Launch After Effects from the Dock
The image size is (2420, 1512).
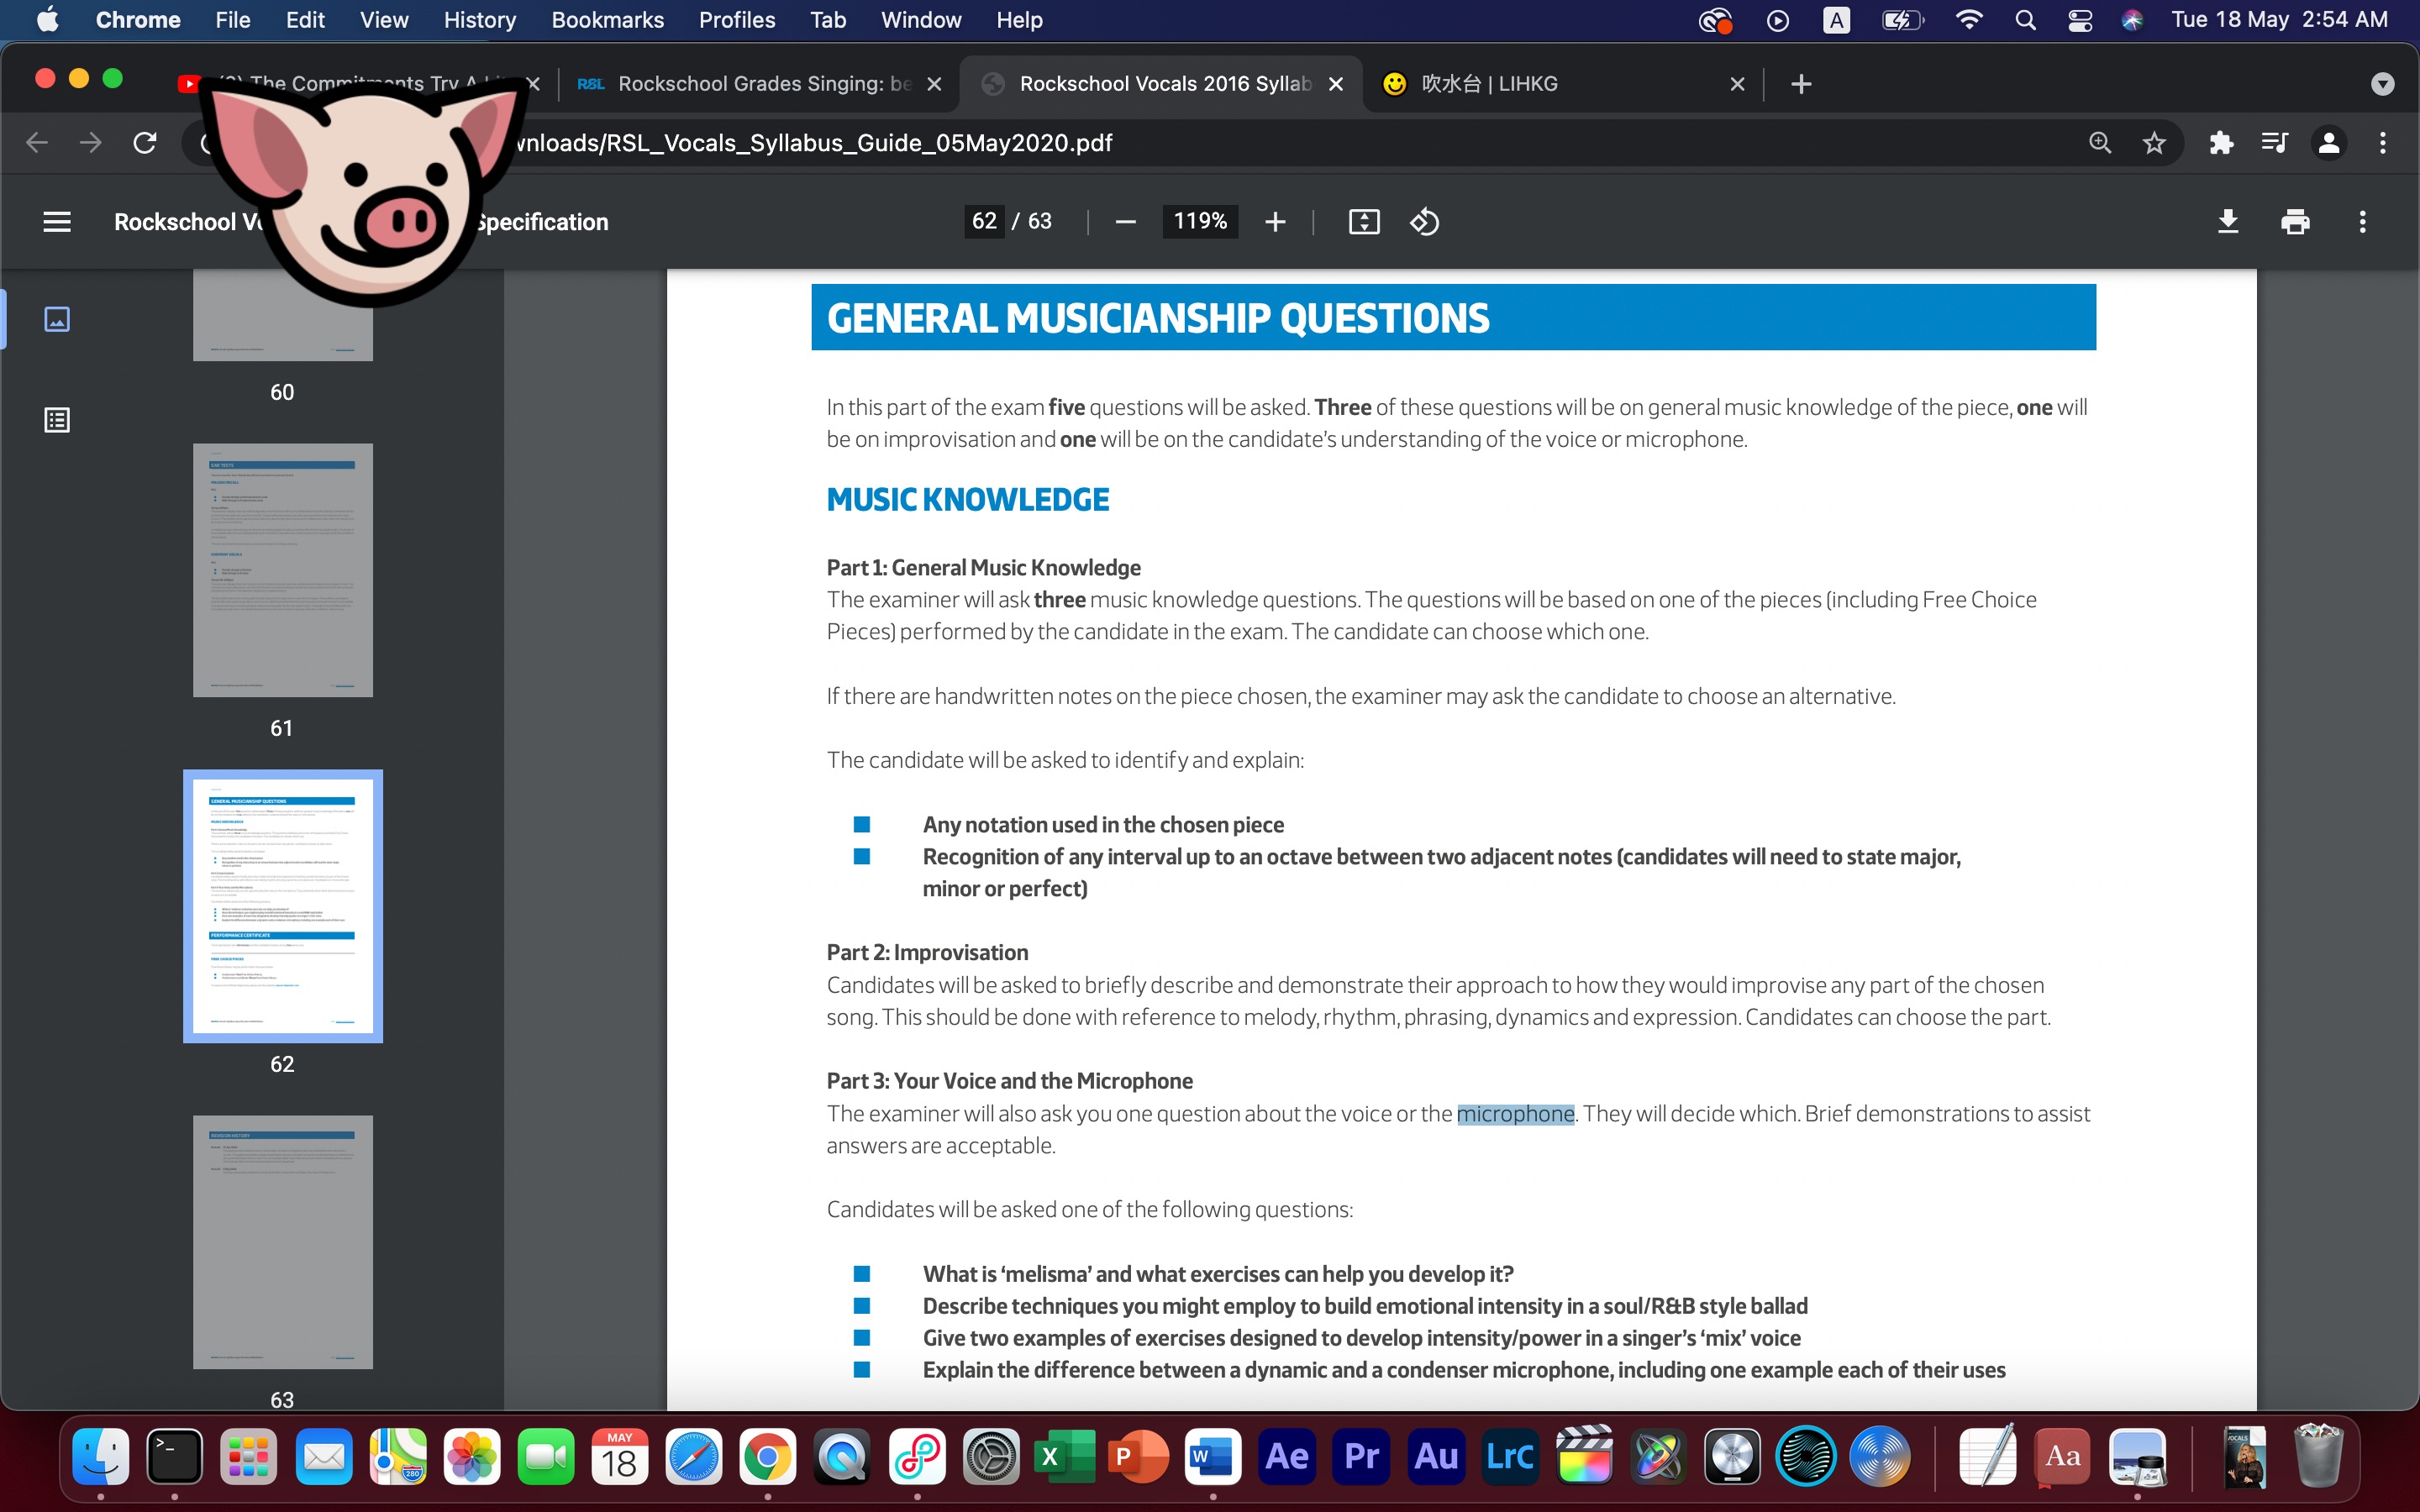[x=1287, y=1456]
